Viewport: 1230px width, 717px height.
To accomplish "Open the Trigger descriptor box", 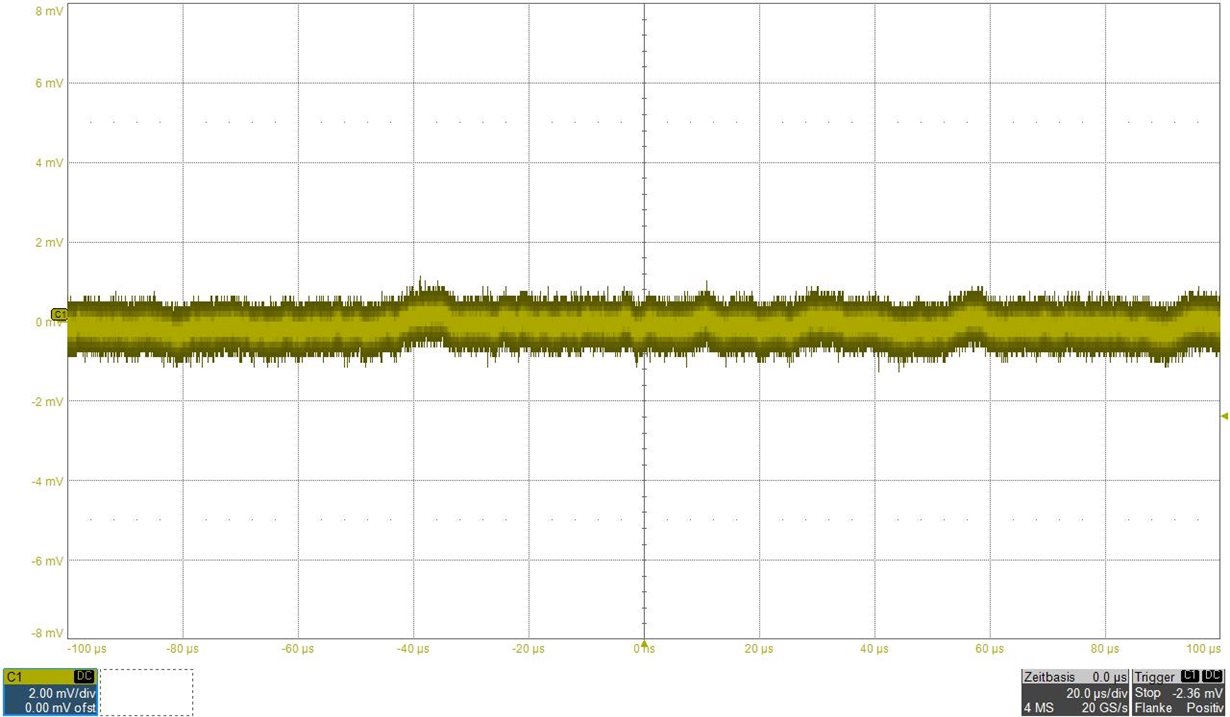I will [x=1178, y=692].
